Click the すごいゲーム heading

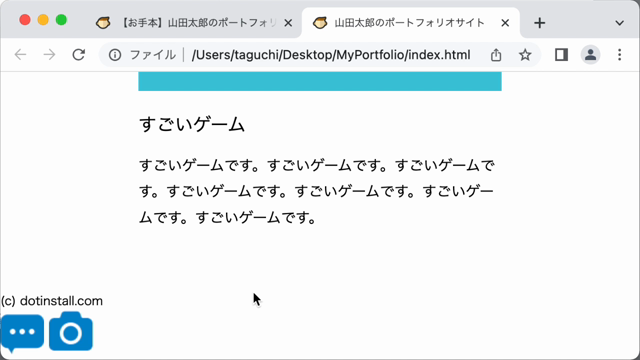[x=192, y=124]
